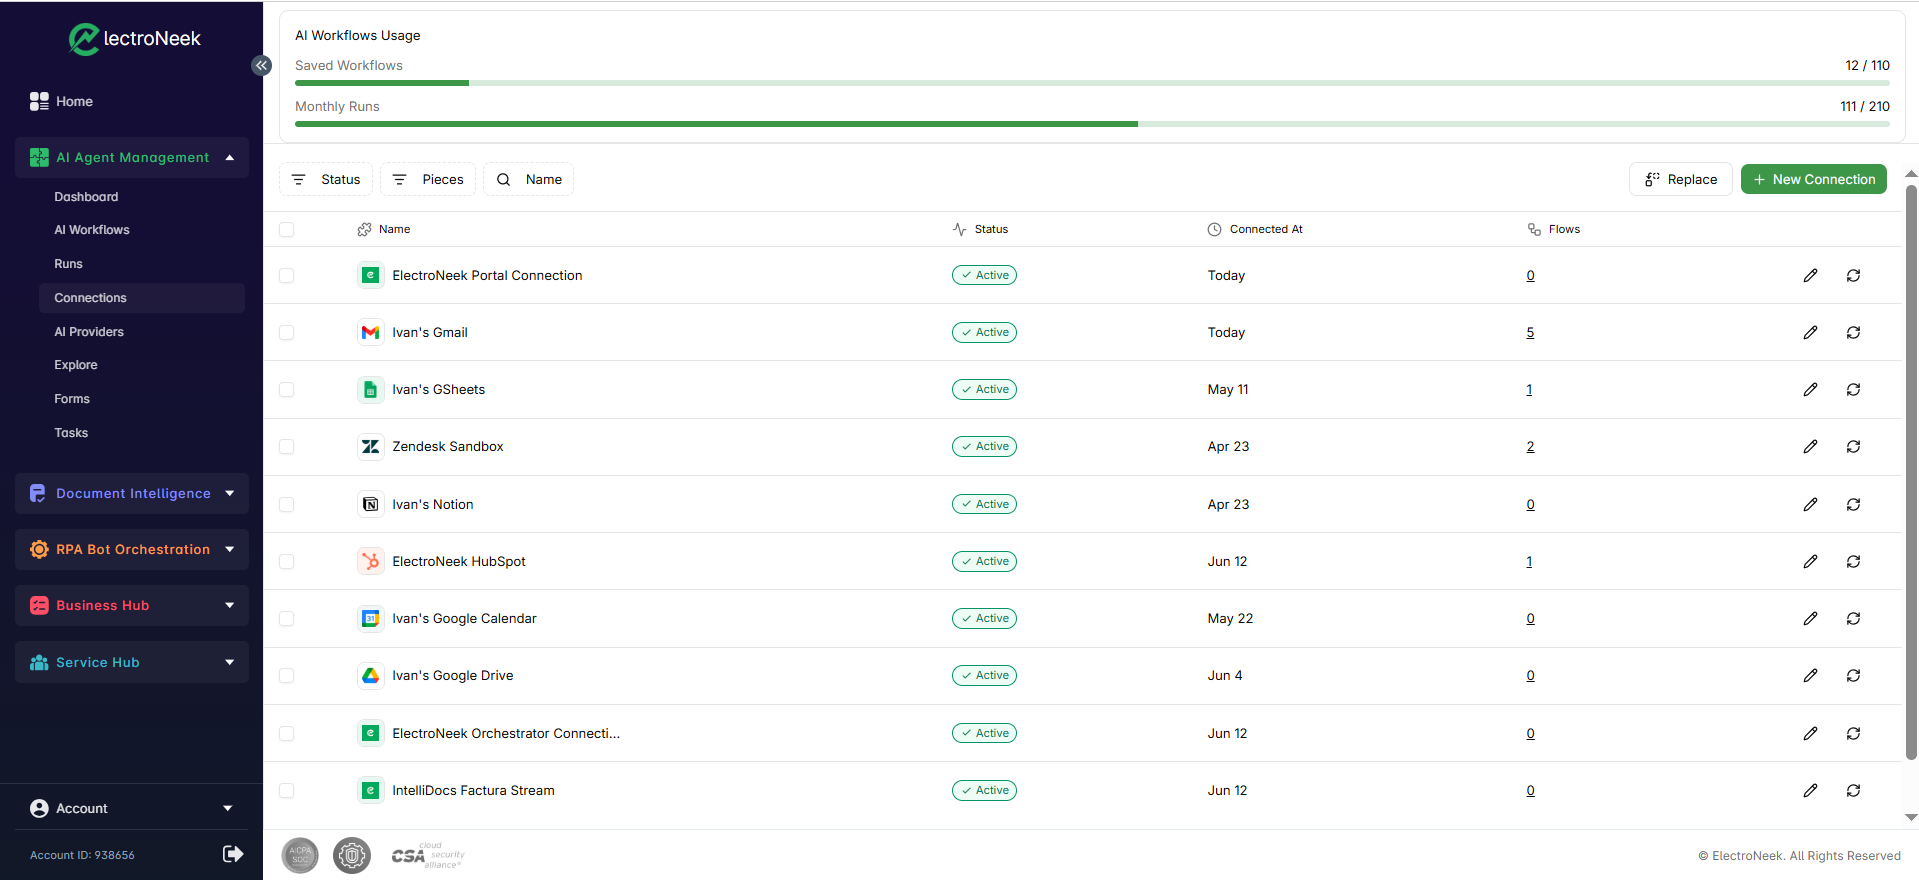Tick the checkbox for ElectroNeek Portal Connection
This screenshot has width=1919, height=880.
287,275
